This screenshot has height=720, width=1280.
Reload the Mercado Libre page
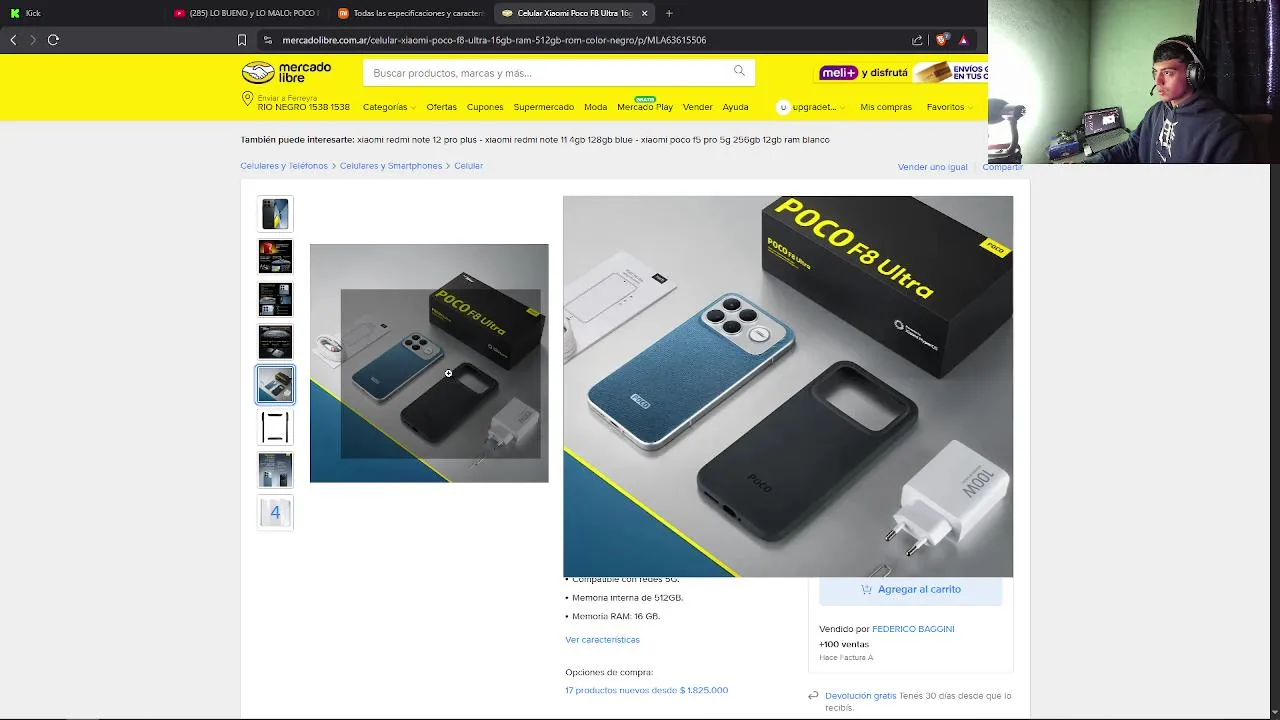(53, 40)
